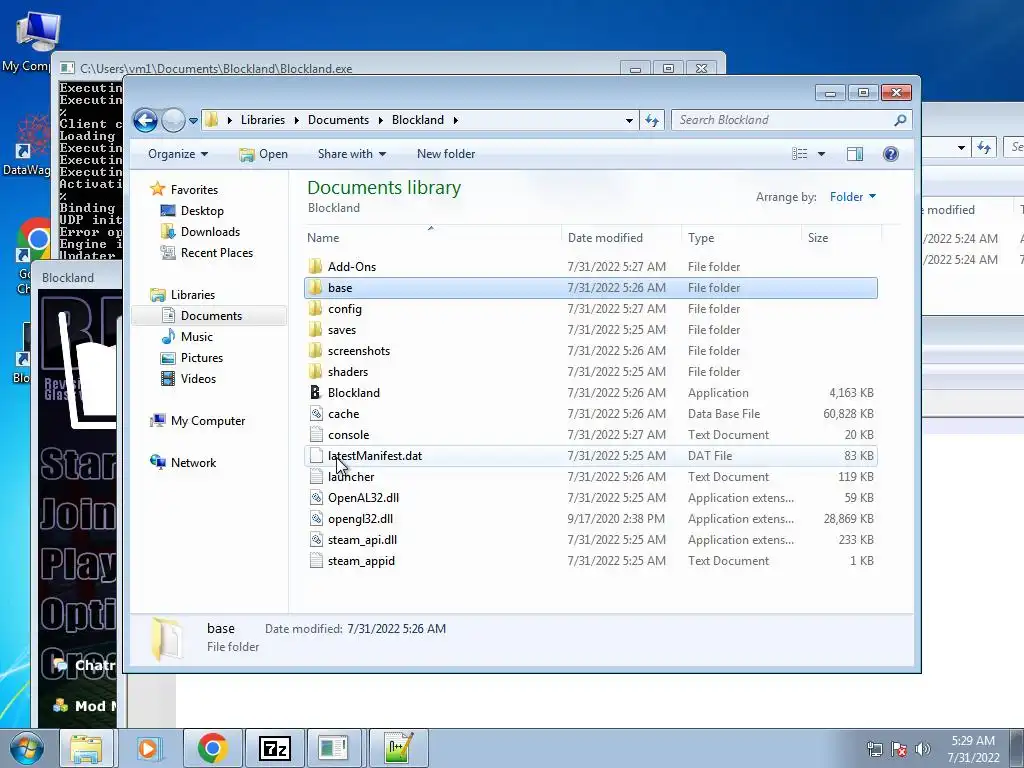The height and width of the screenshot is (768, 1024).
Task: Sort by the Size column
Action: pyautogui.click(x=841, y=238)
